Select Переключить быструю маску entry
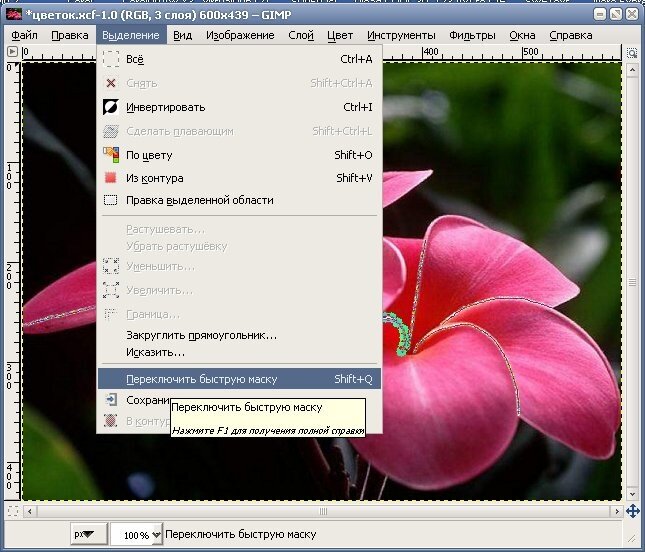 tap(239, 379)
